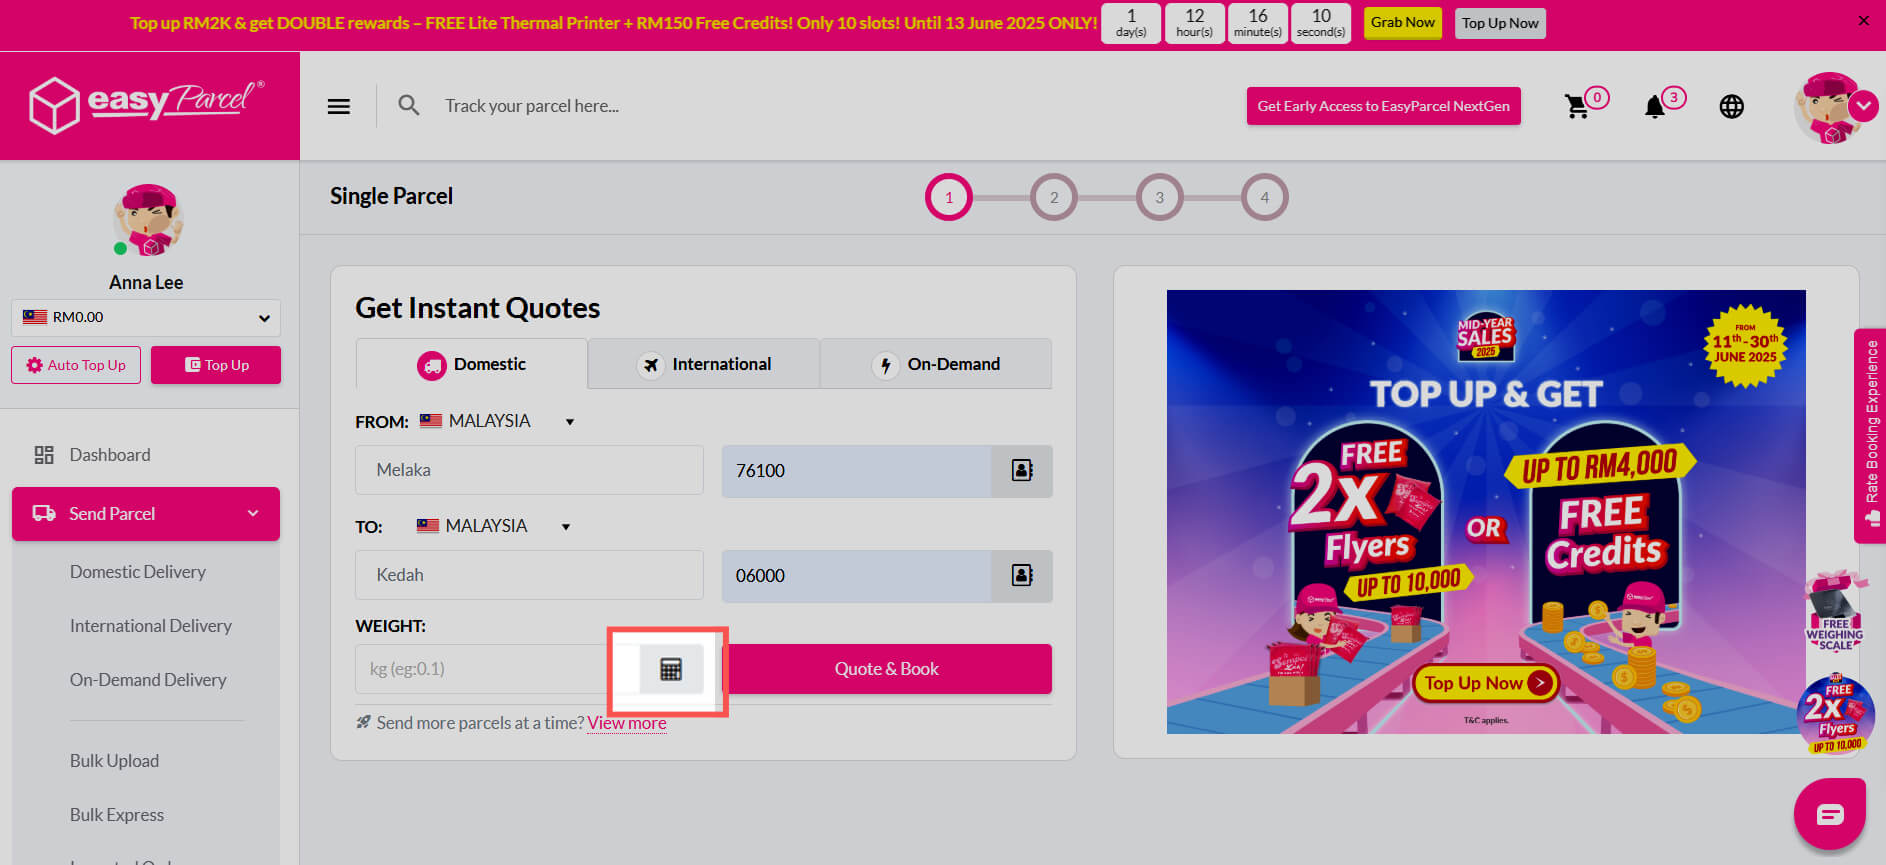The height and width of the screenshot is (865, 1886).
Task: Go to step 4 indicator
Action: coord(1265,197)
